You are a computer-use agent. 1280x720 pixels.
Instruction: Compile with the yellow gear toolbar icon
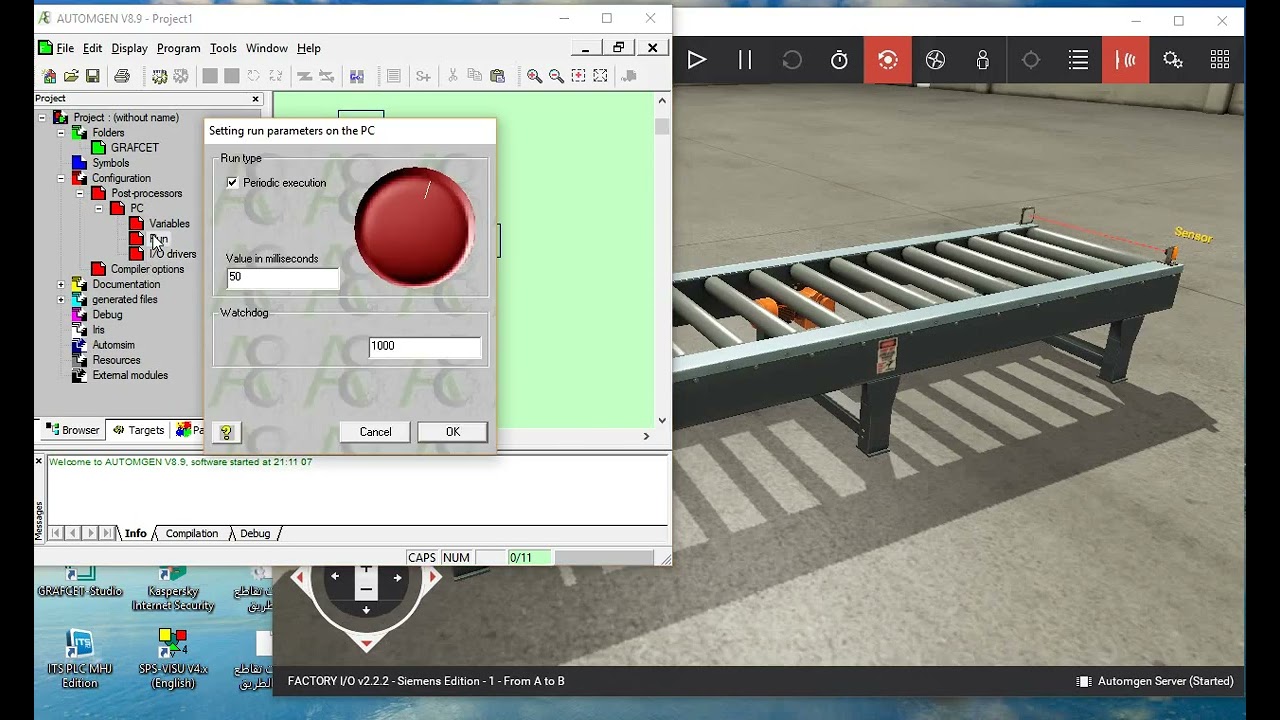click(159, 76)
